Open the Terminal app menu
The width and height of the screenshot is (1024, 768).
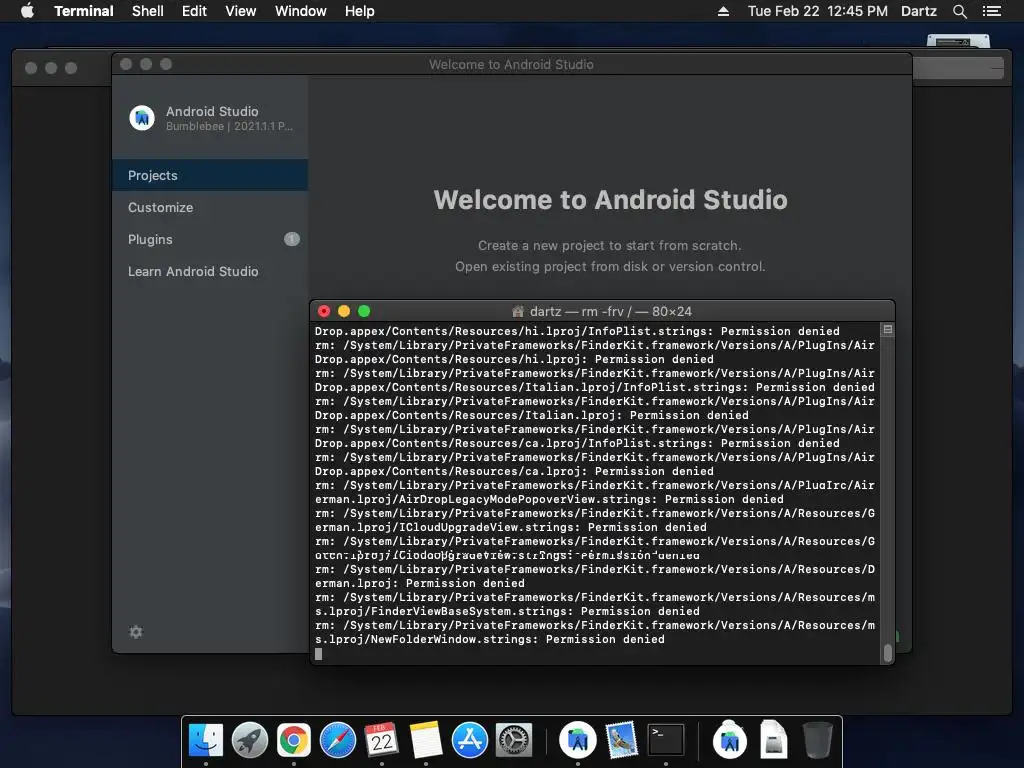[x=84, y=11]
